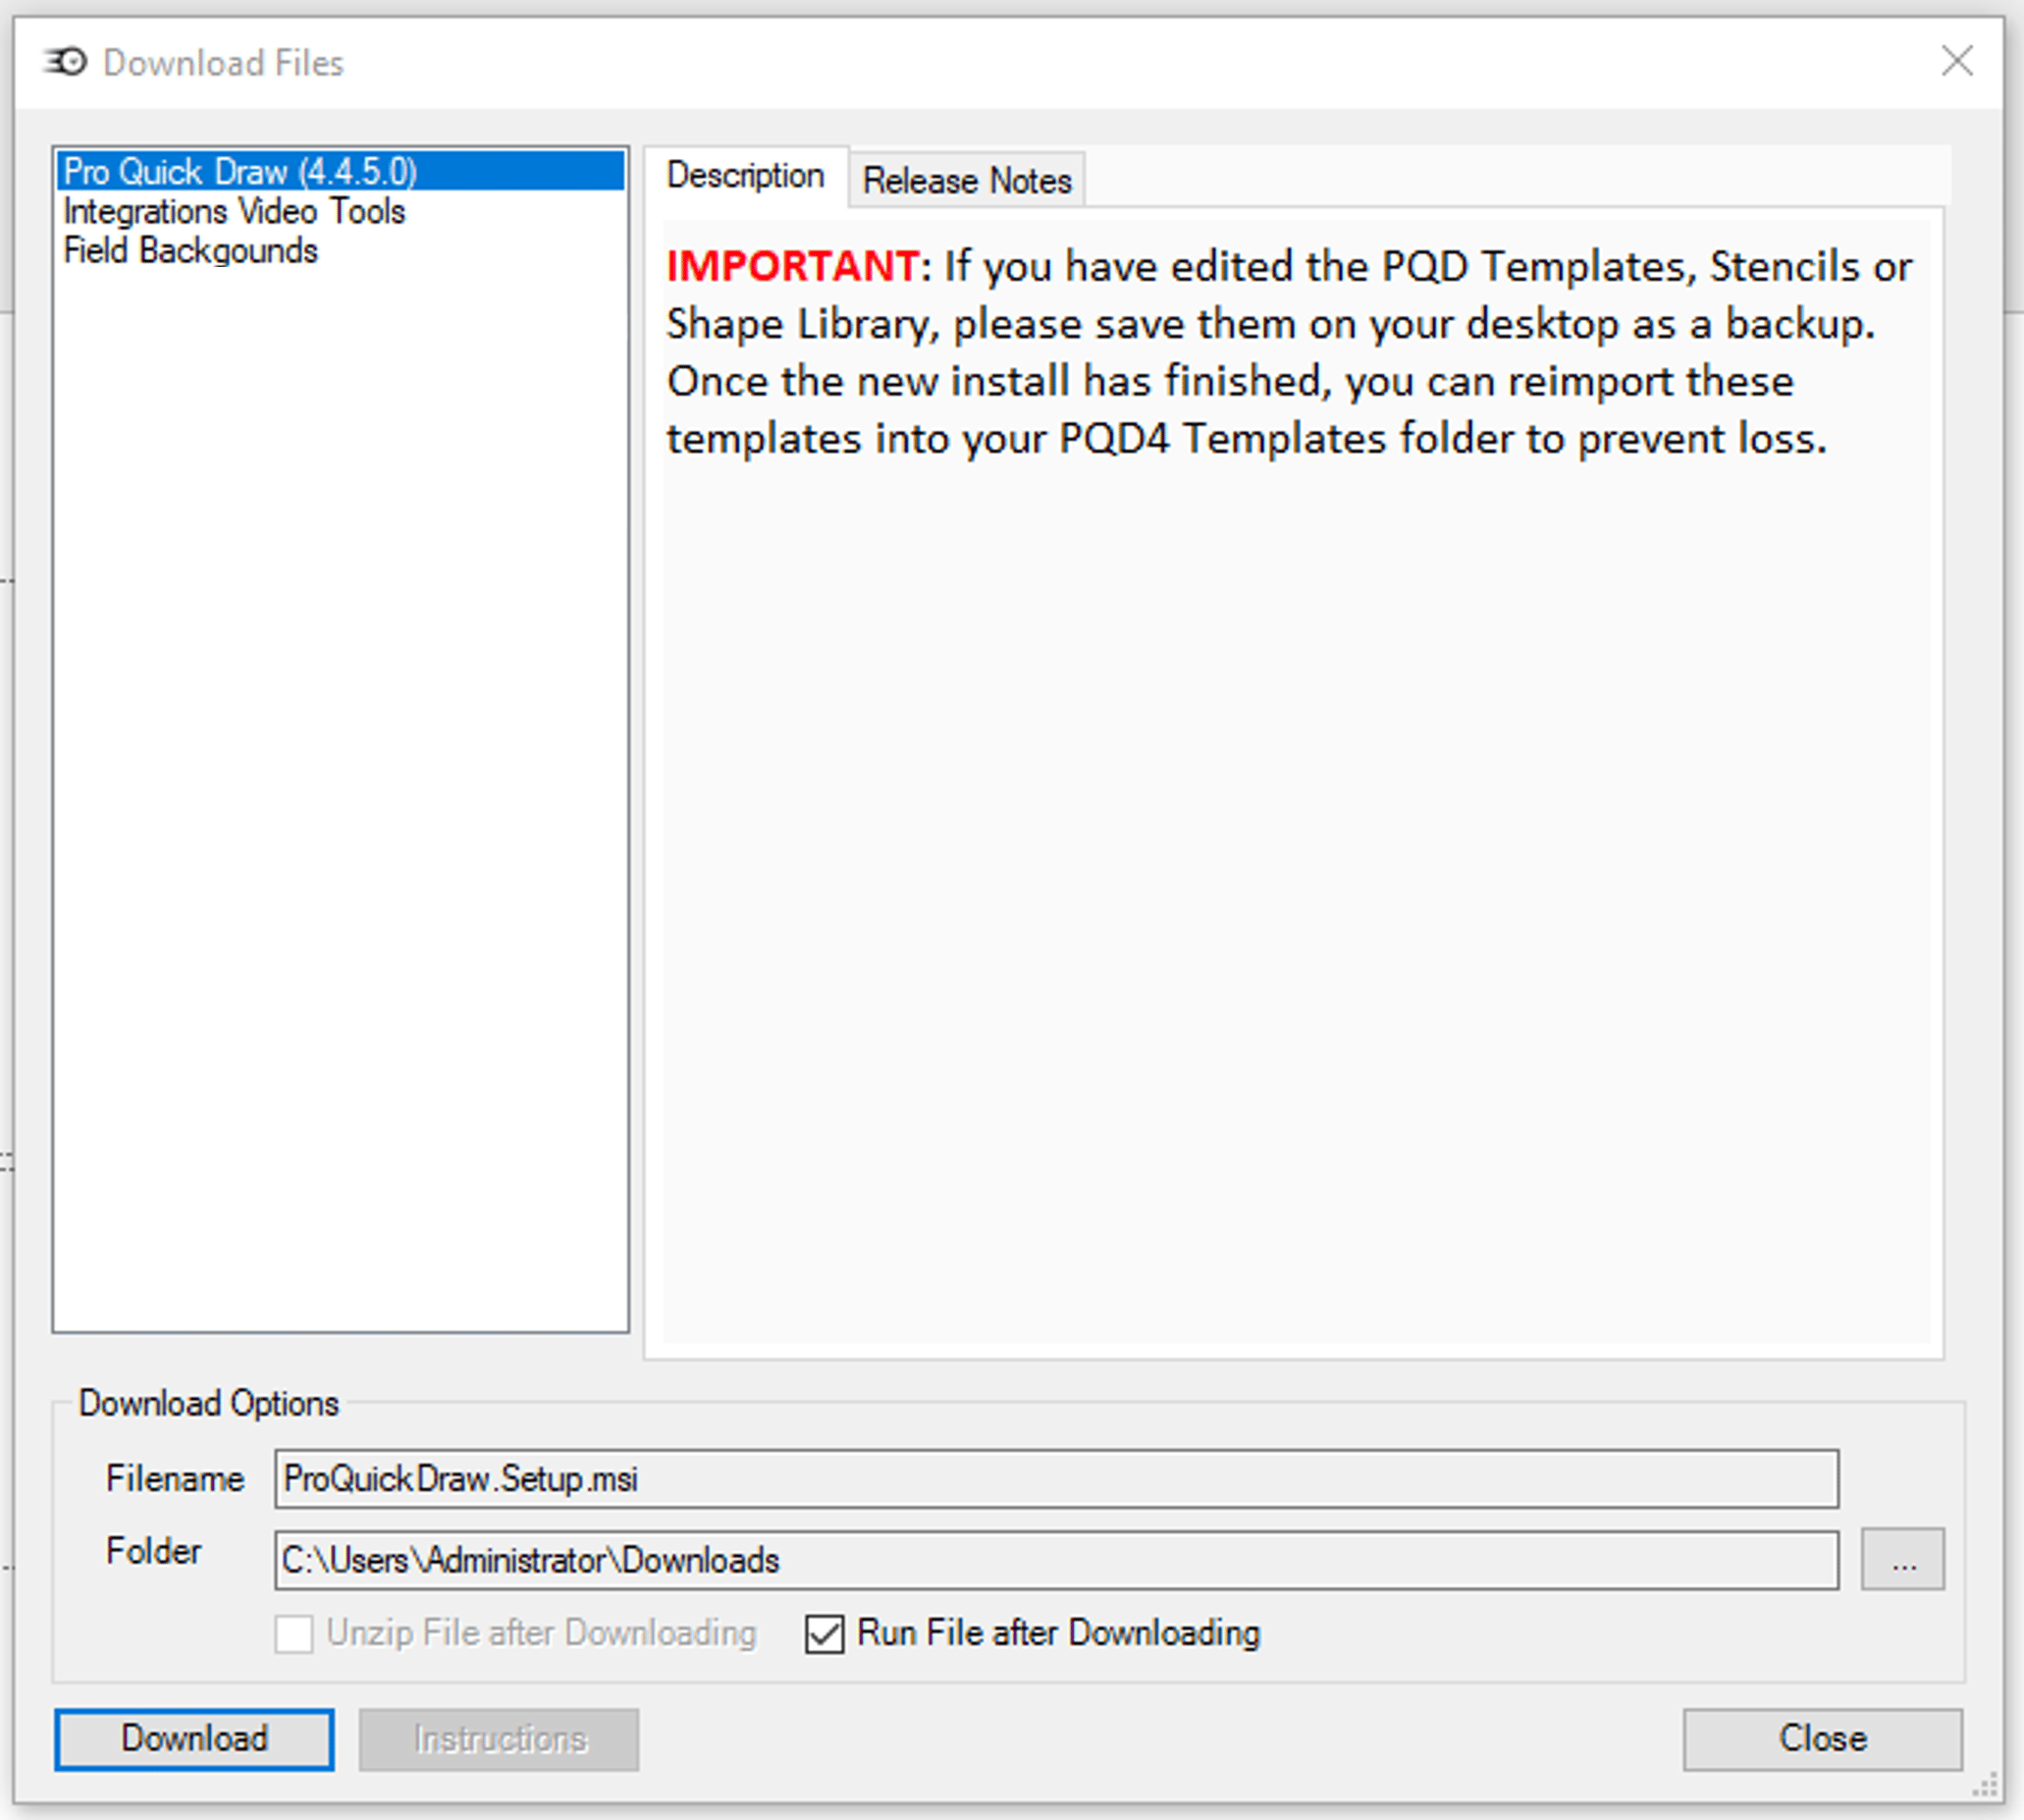Browse for a folder with the ... button
This screenshot has width=2024, height=1820.
pos(1901,1559)
